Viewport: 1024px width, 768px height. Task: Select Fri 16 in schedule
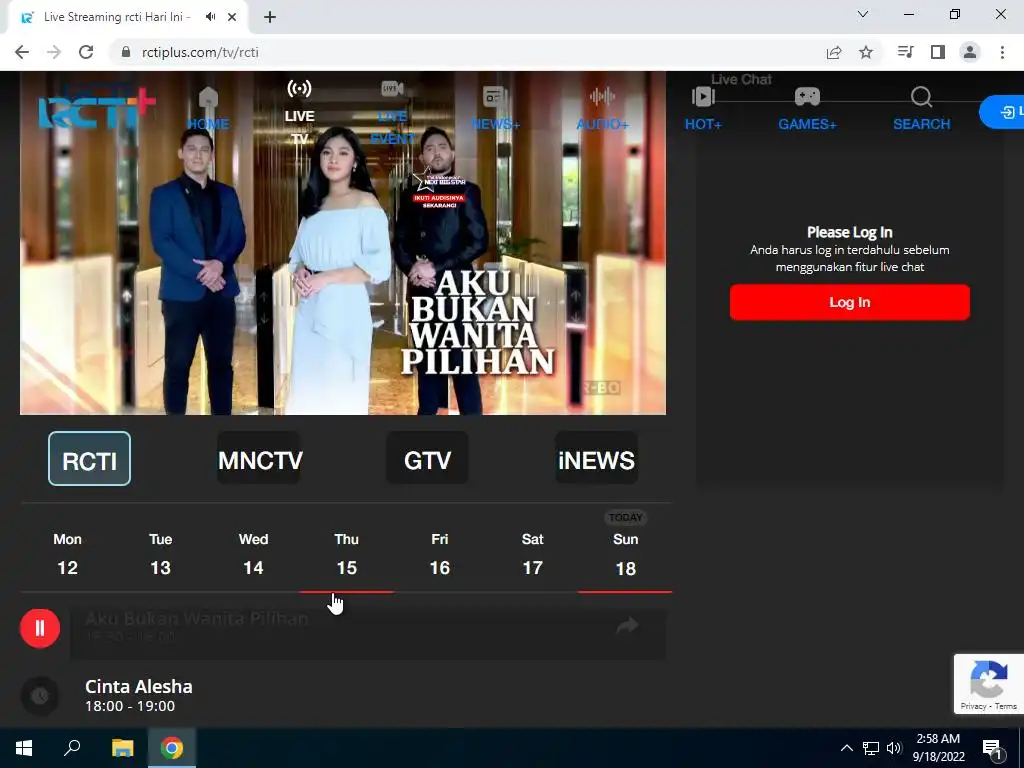[440, 554]
